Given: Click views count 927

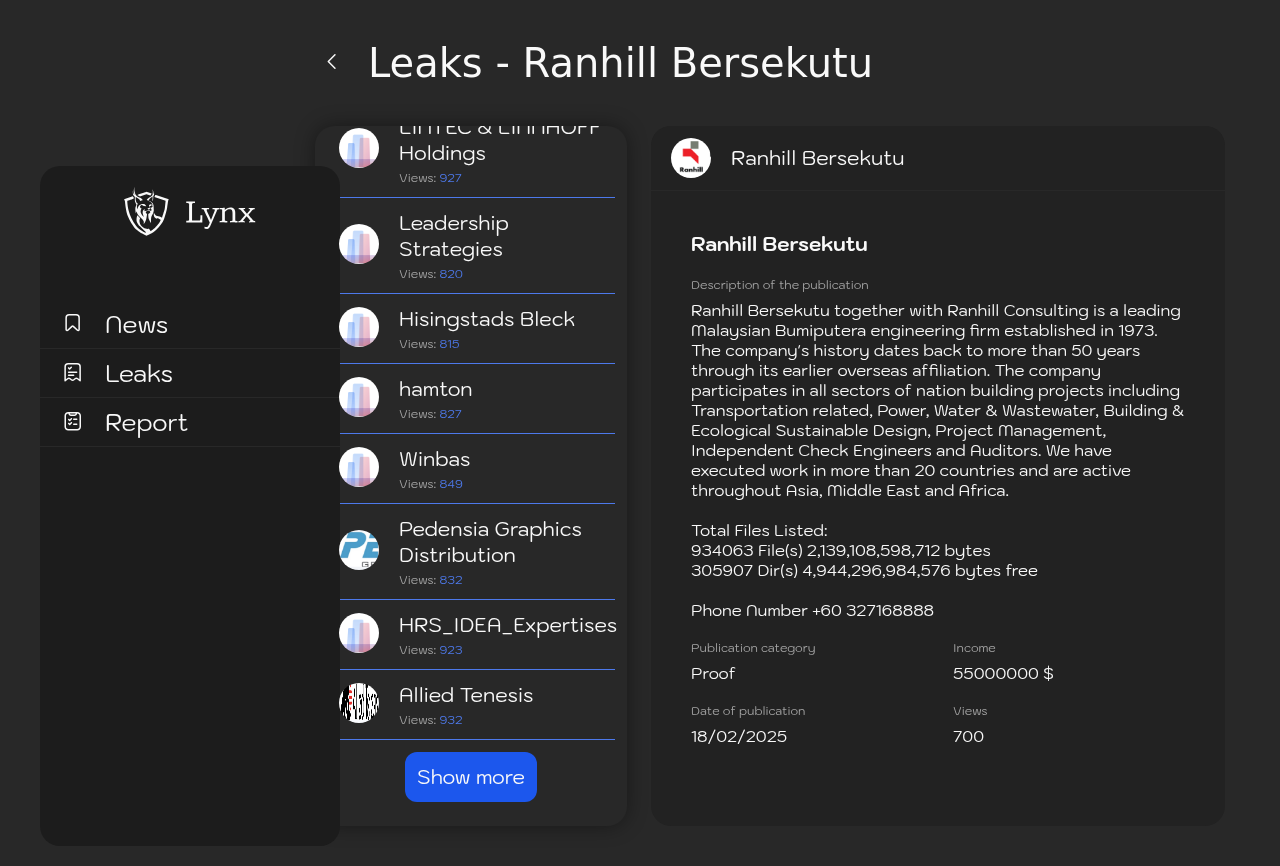Looking at the screenshot, I should tap(450, 178).
